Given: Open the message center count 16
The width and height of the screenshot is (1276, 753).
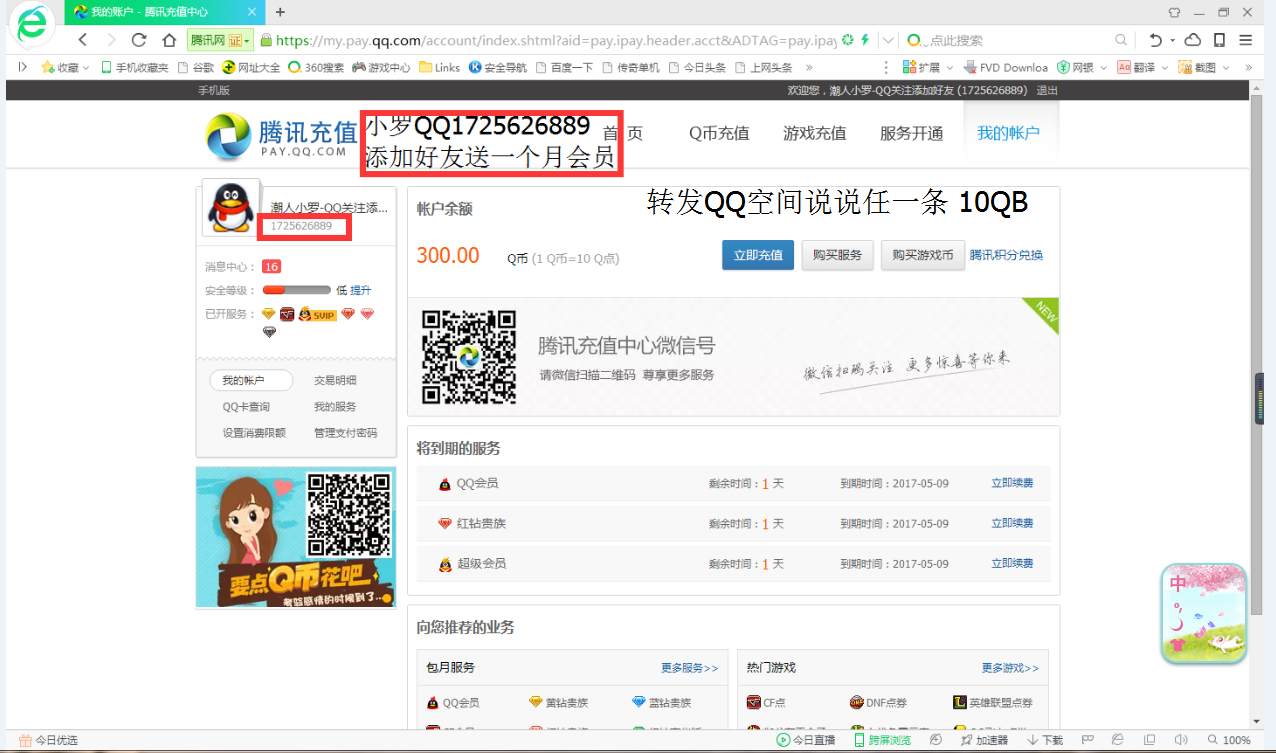Looking at the screenshot, I should (x=271, y=267).
